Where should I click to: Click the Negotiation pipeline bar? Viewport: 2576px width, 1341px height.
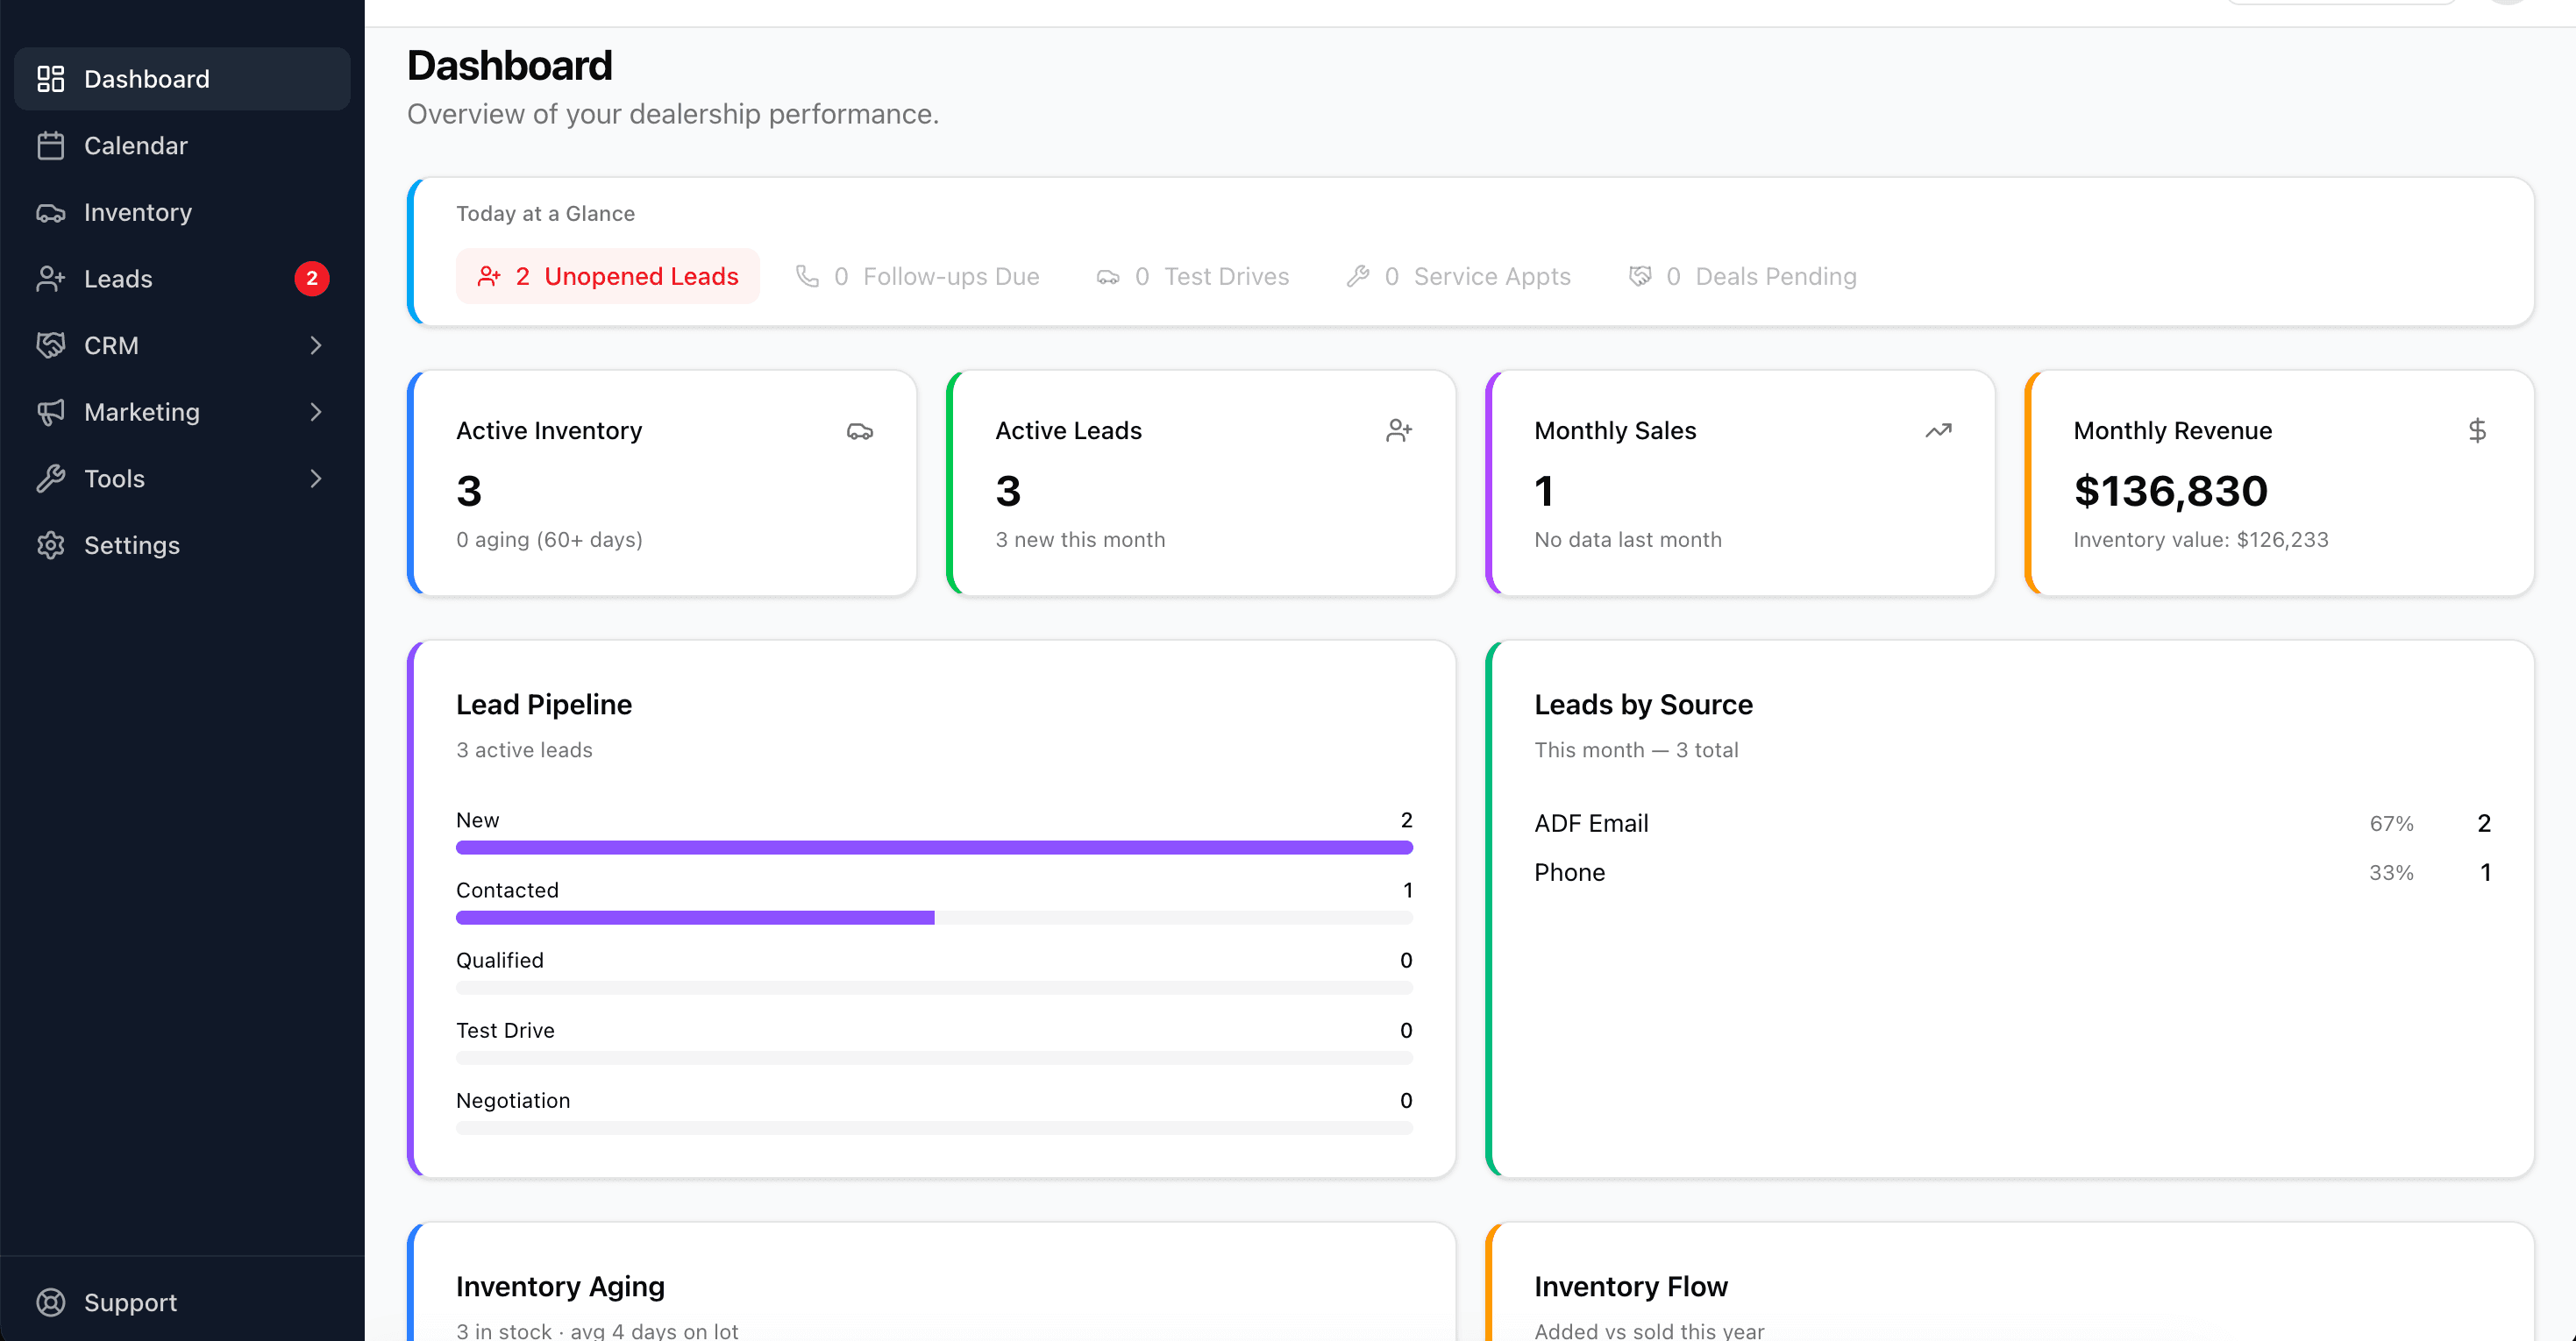tap(934, 1128)
